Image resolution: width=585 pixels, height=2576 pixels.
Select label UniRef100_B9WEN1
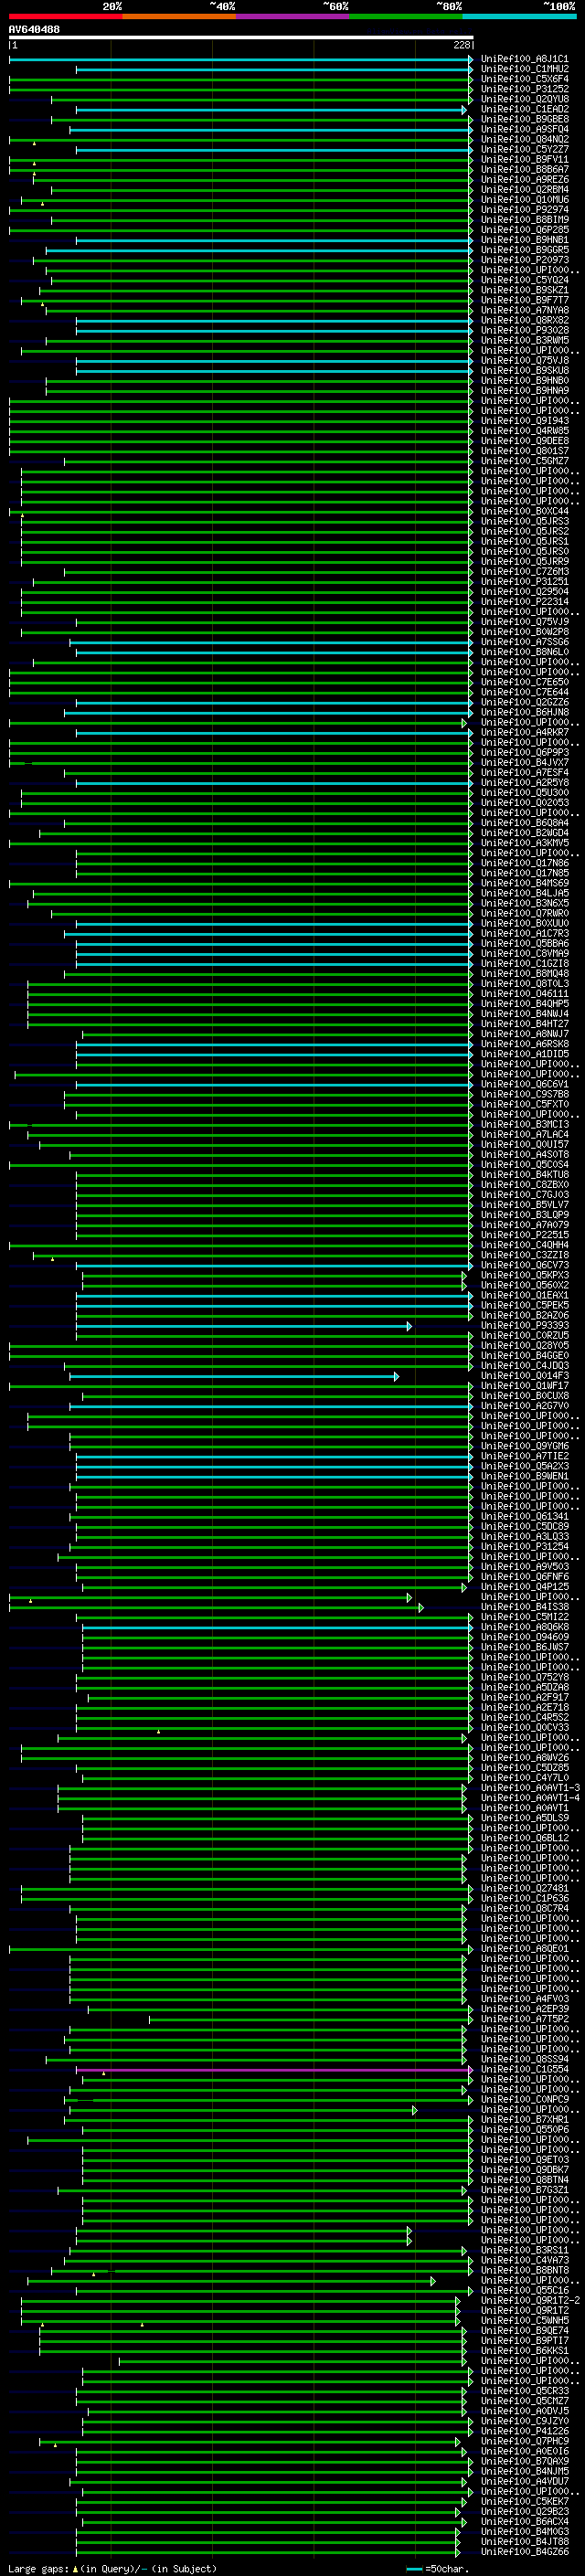coord(524,1476)
